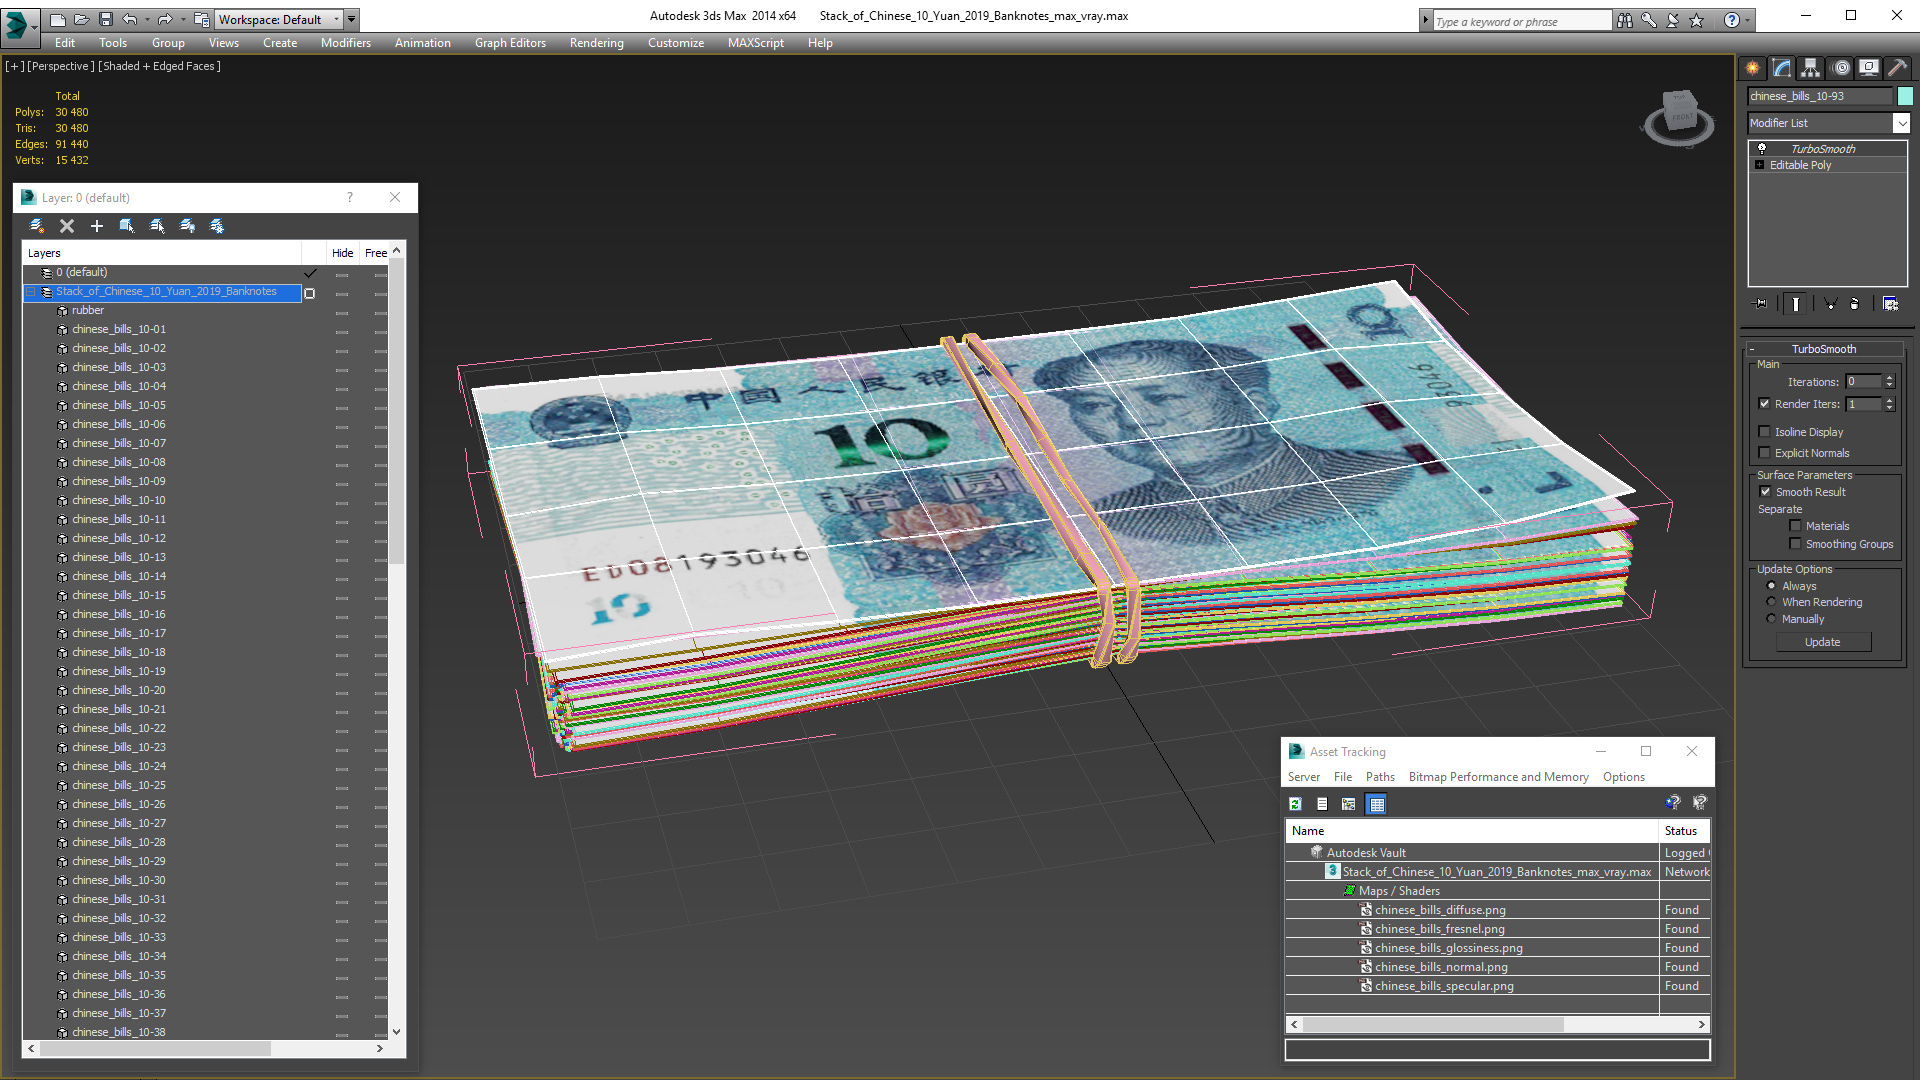Click Freeze/Unfreeze All Layers icon
The image size is (1920, 1080).
click(x=217, y=226)
